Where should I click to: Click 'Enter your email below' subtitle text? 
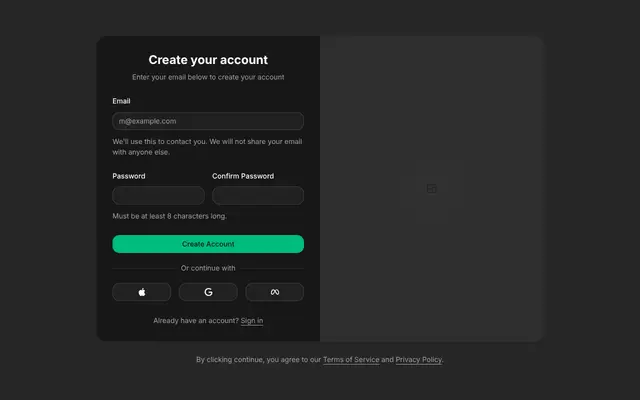point(208,77)
